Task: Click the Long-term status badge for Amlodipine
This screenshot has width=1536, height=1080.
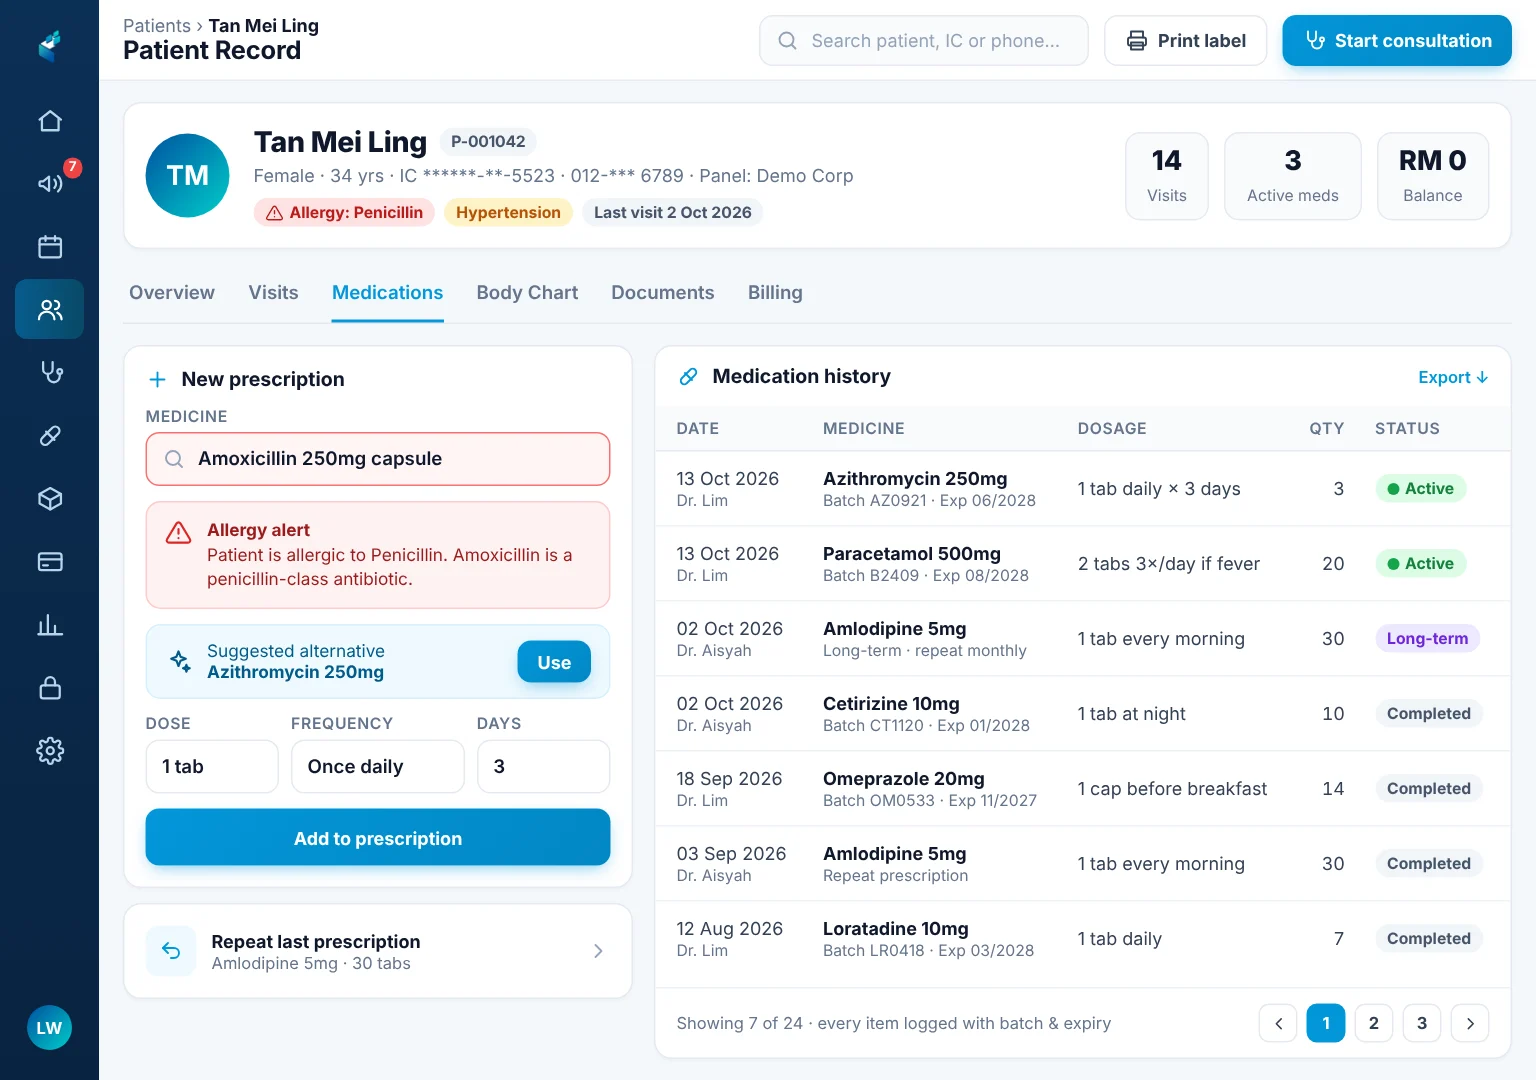Action: (x=1427, y=638)
